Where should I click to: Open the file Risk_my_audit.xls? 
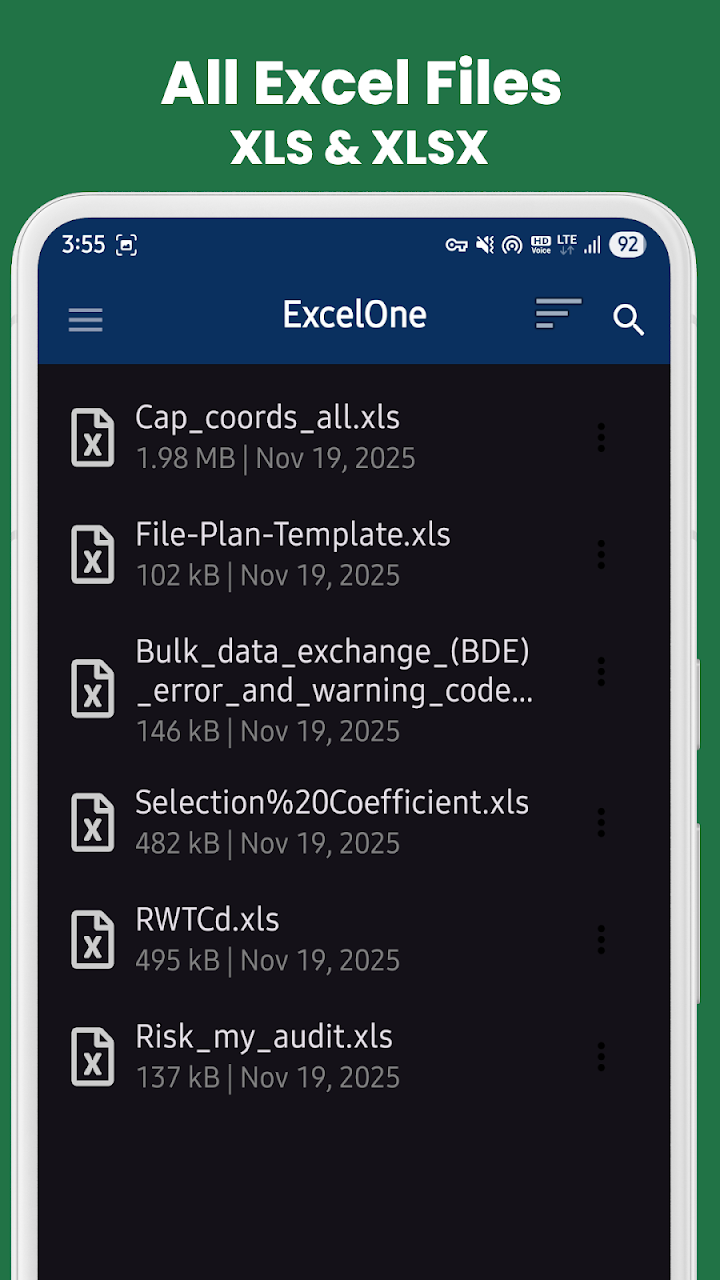(354, 1057)
